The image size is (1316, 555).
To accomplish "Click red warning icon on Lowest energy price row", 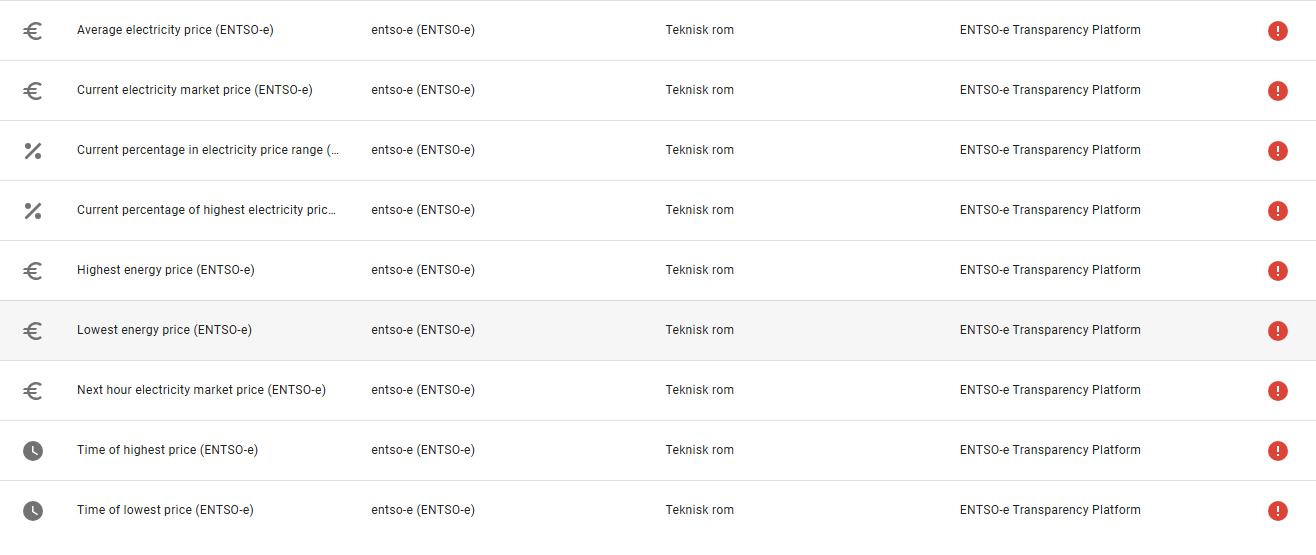I will coord(1277,331).
